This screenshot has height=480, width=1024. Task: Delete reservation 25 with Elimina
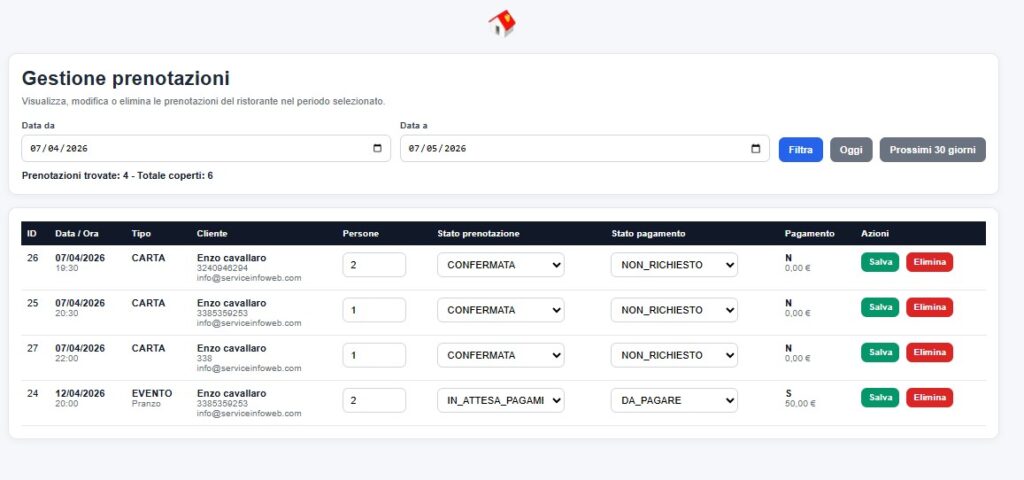click(x=929, y=307)
